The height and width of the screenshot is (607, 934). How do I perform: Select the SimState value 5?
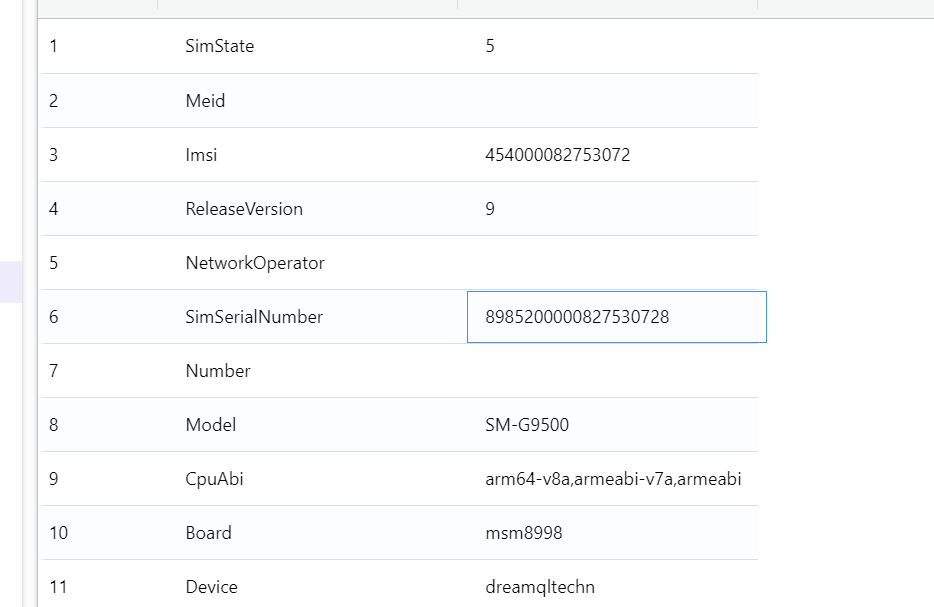(490, 46)
